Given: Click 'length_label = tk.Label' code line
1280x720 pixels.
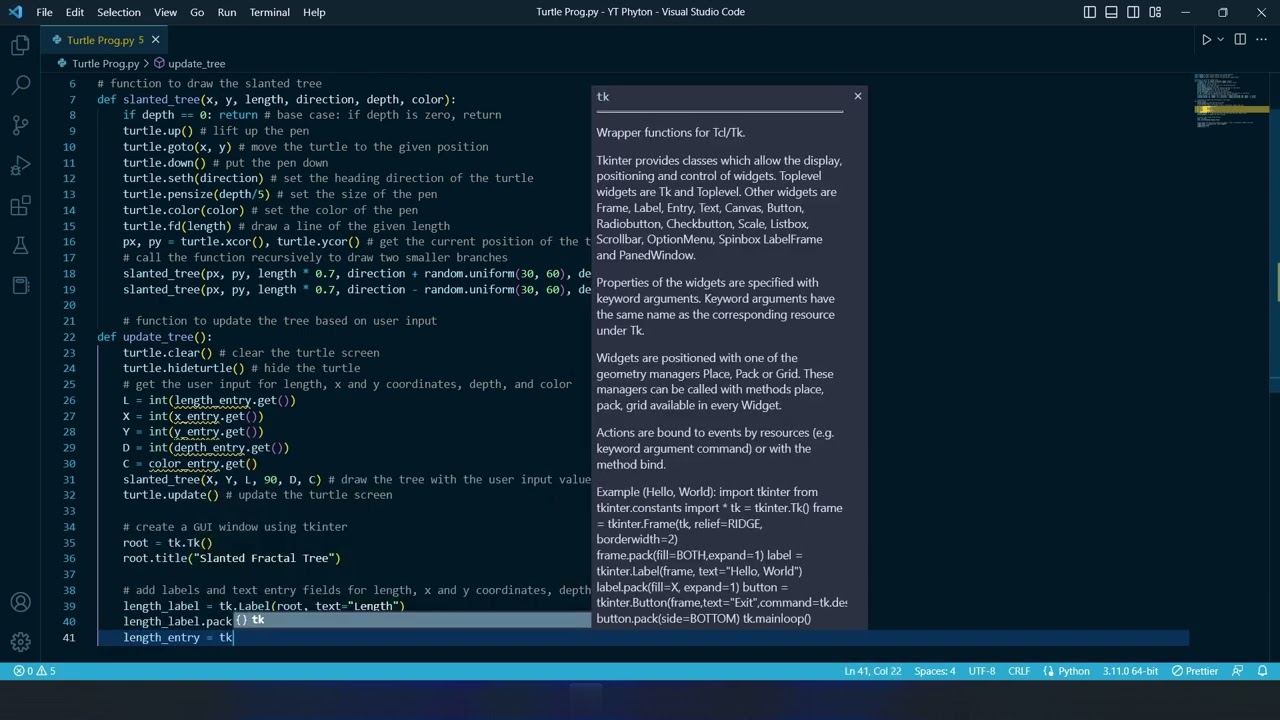Looking at the screenshot, I should click(x=264, y=606).
